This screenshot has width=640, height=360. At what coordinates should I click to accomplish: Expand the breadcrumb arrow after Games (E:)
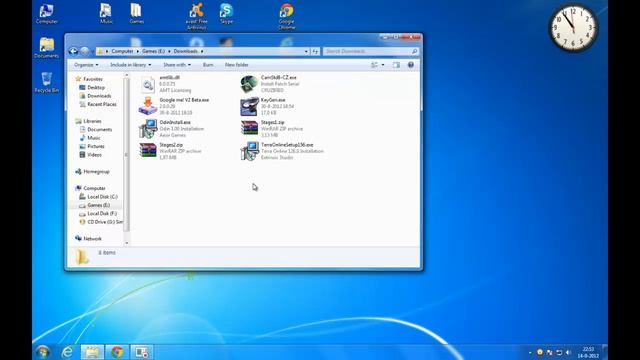(x=169, y=51)
